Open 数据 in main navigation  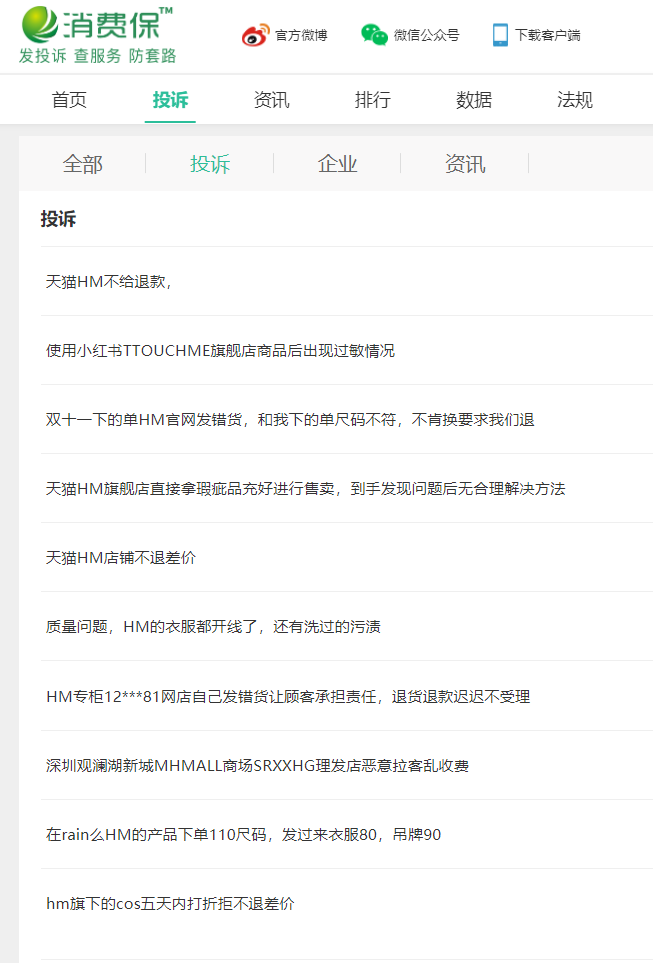click(474, 99)
